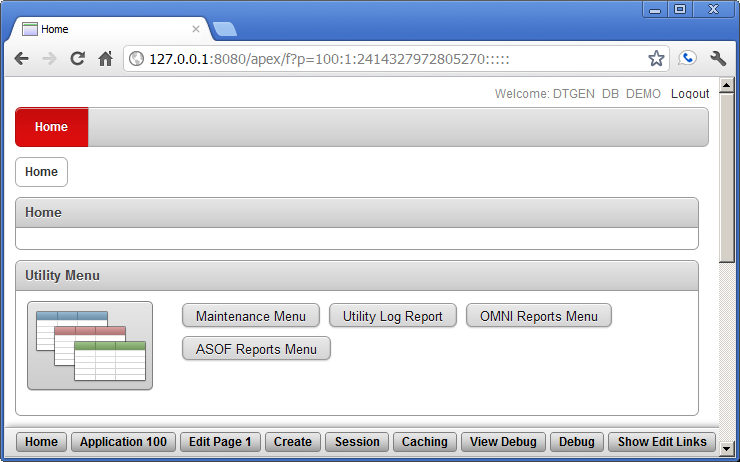740x462 pixels.
Task: Click View Debug button
Action: pyautogui.click(x=503, y=442)
